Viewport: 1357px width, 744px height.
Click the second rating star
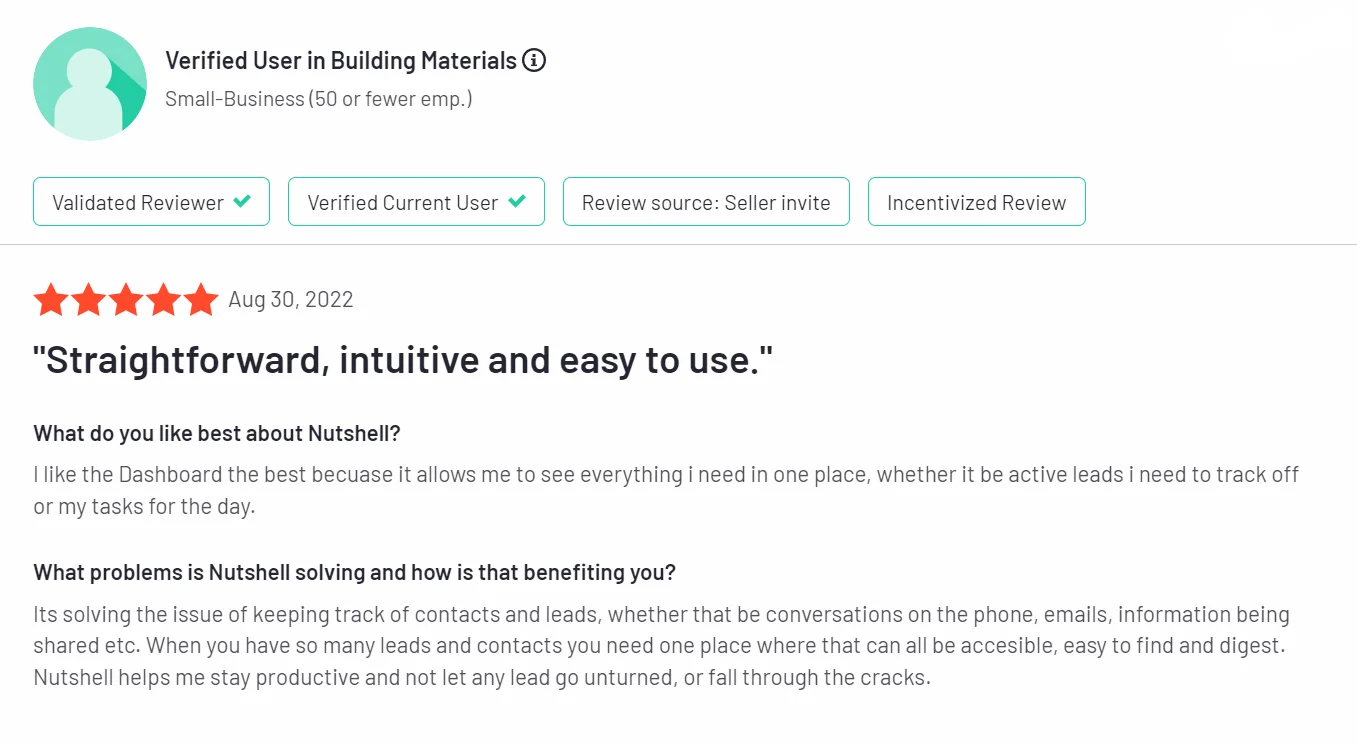pyautogui.click(x=88, y=300)
